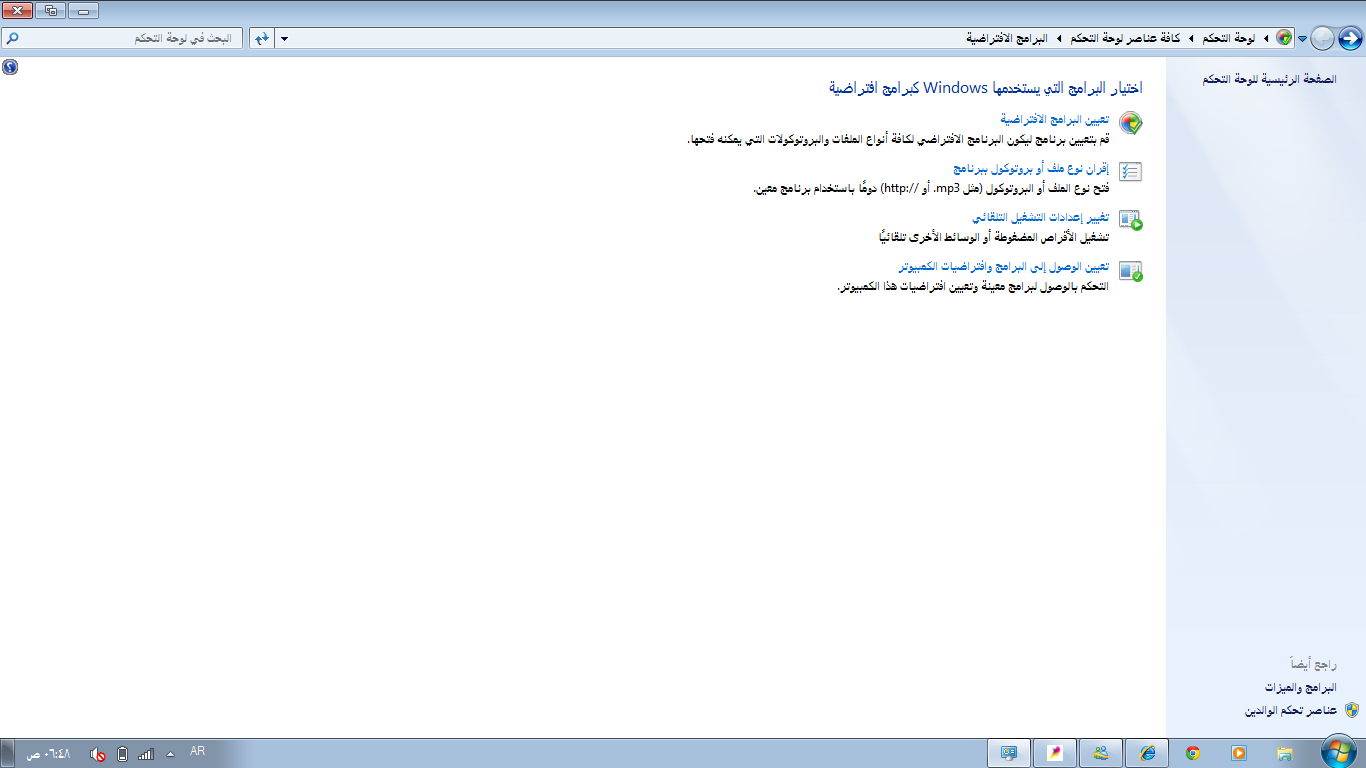Launch Windows Media Player from the taskbar

tap(1238, 753)
